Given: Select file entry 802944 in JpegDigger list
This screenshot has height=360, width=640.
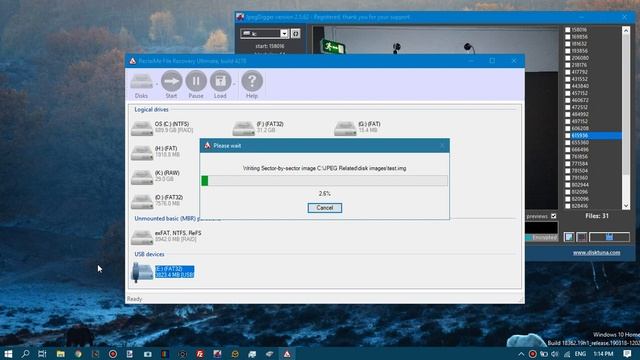Looking at the screenshot, I should pyautogui.click(x=580, y=185).
